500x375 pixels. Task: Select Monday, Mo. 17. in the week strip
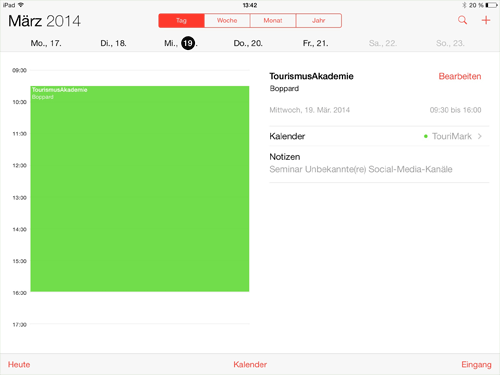tap(46, 43)
